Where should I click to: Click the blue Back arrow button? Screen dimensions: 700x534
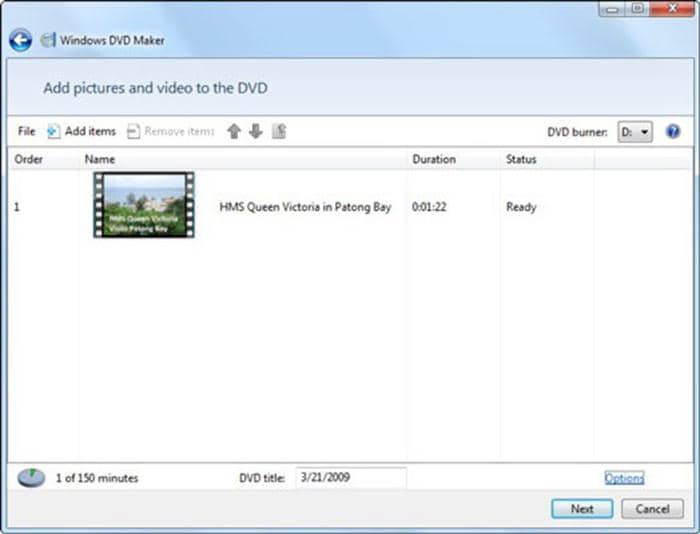[20, 40]
